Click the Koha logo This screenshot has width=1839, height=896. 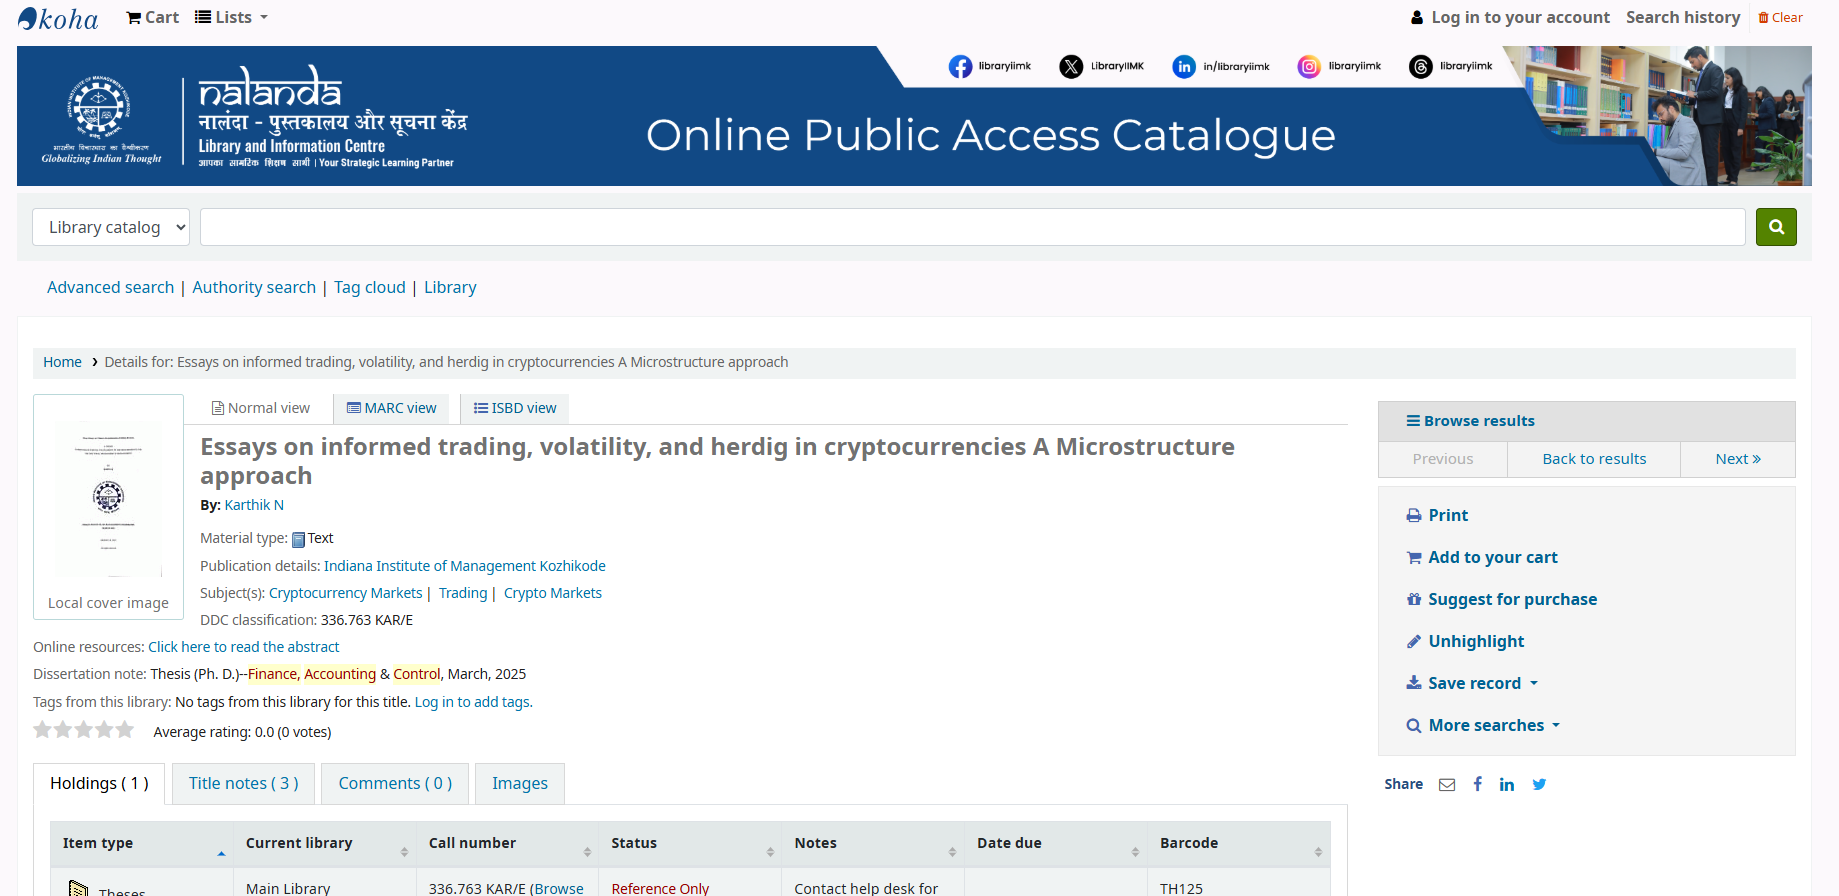pos(58,19)
